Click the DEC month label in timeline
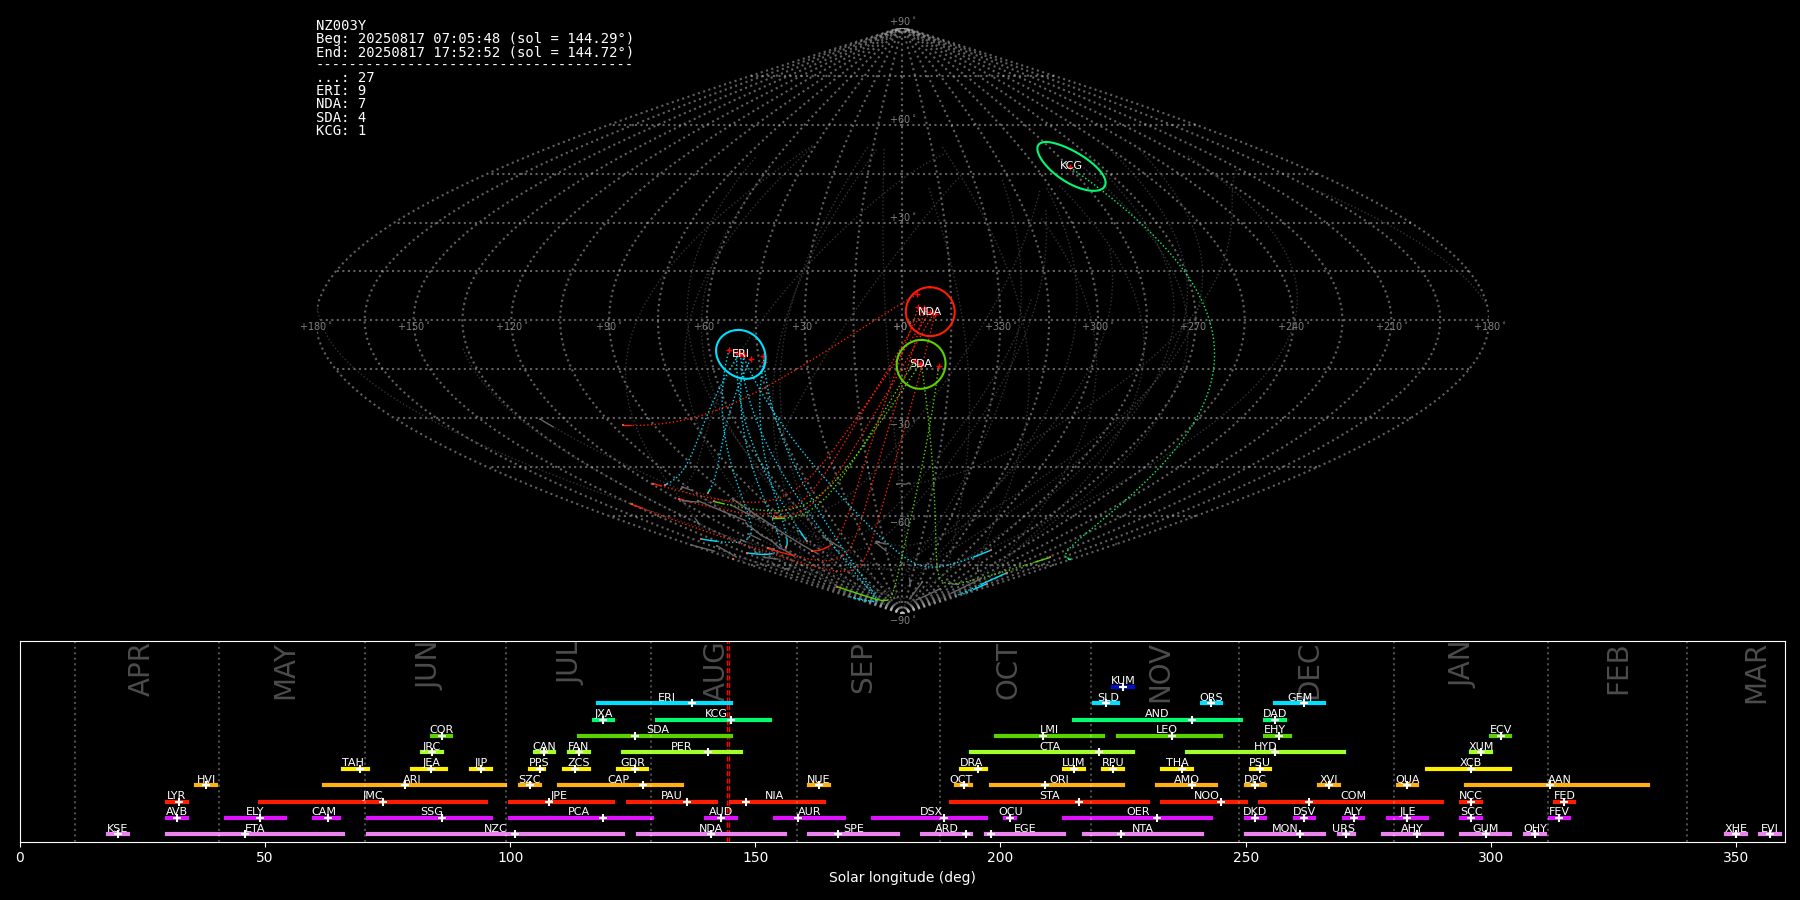This screenshot has height=900, width=1800. (x=1309, y=671)
